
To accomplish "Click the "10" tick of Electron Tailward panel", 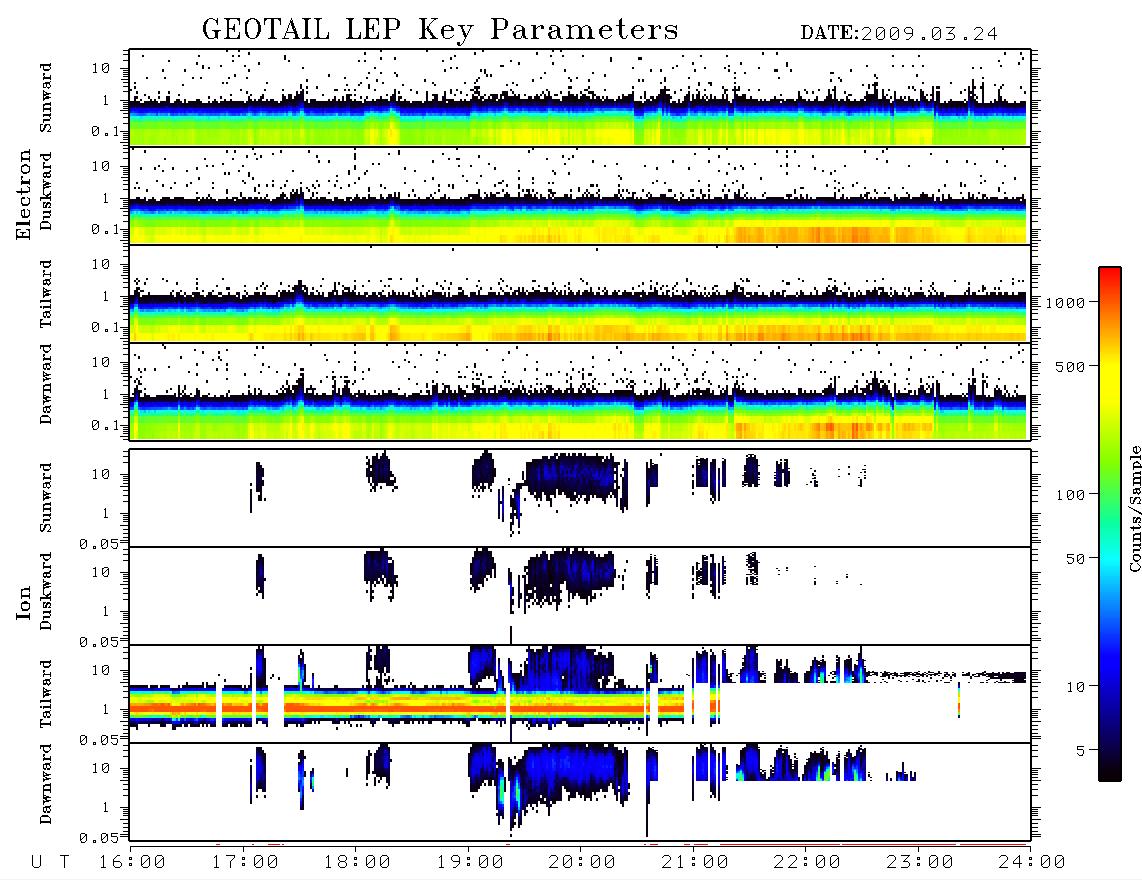I will coord(101,264).
